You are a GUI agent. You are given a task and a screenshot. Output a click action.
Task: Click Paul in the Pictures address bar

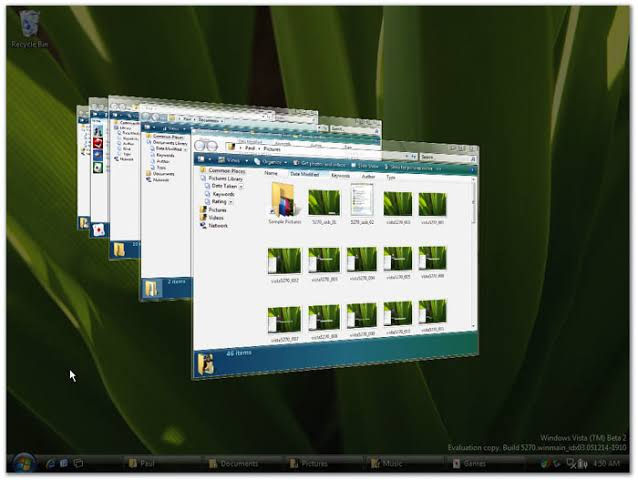click(250, 148)
